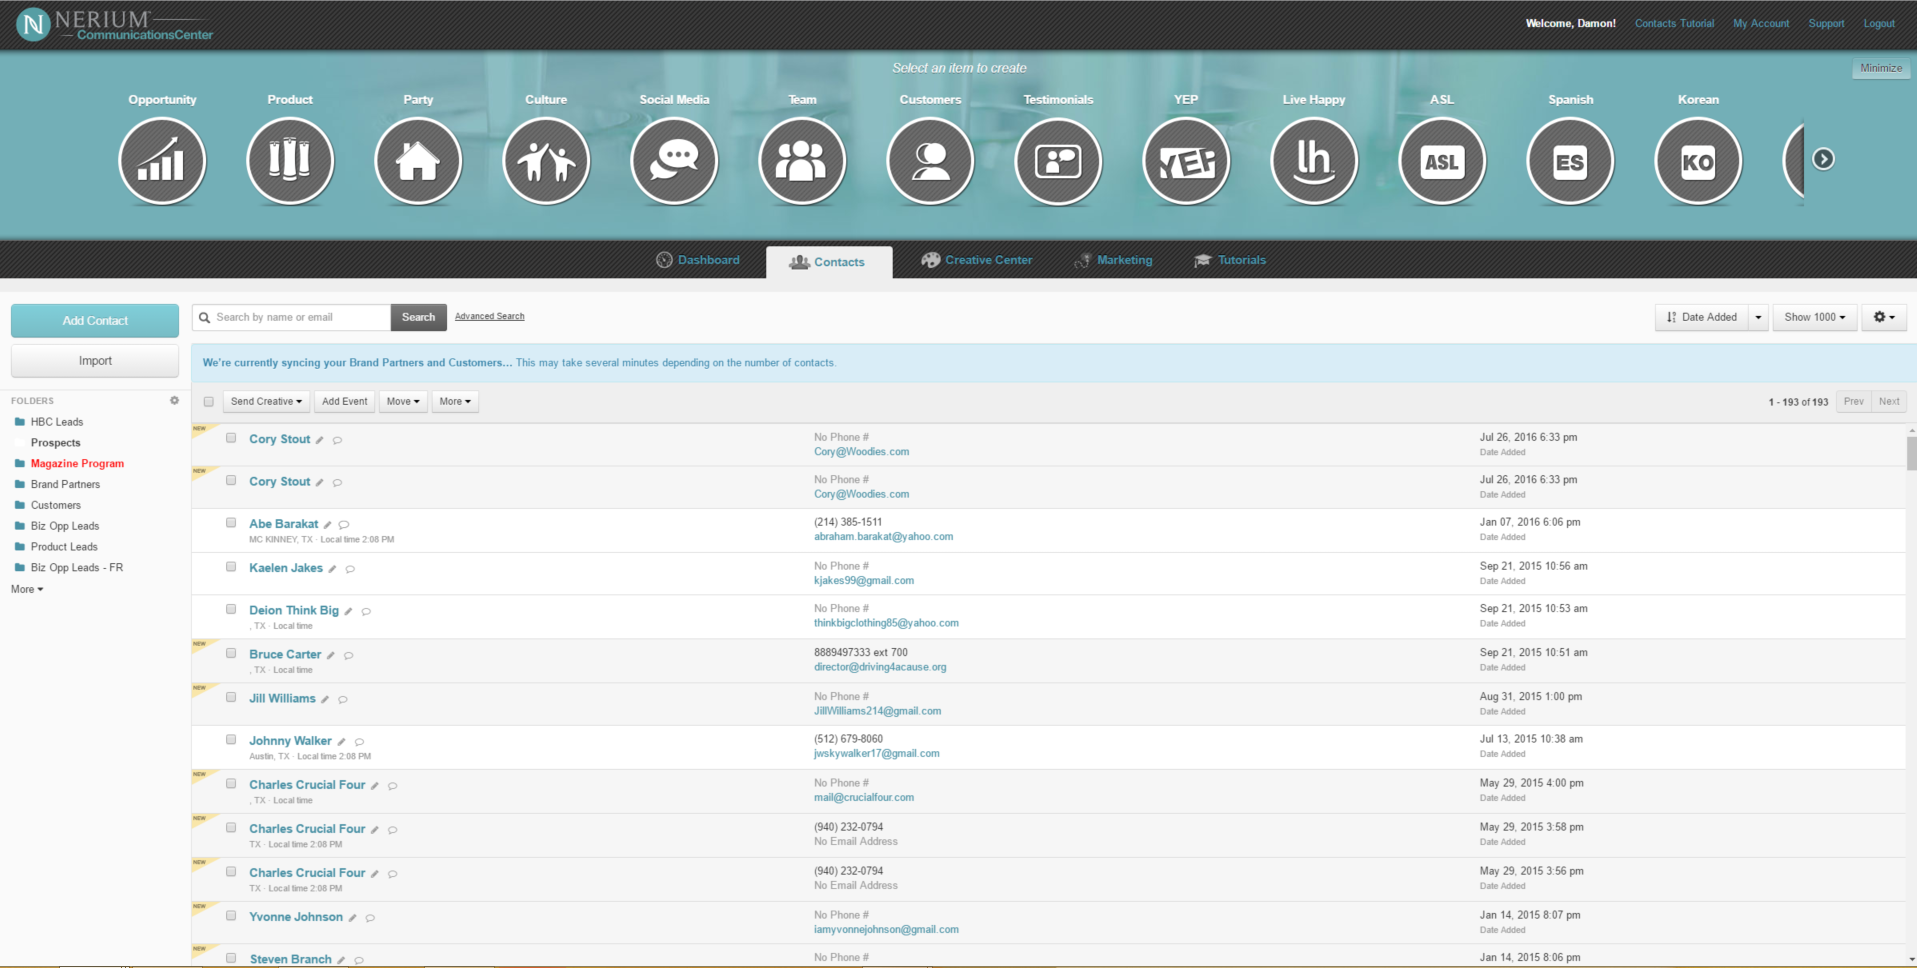Select the Live Happy icon
Viewport: 1917px width, 968px height.
pyautogui.click(x=1314, y=161)
